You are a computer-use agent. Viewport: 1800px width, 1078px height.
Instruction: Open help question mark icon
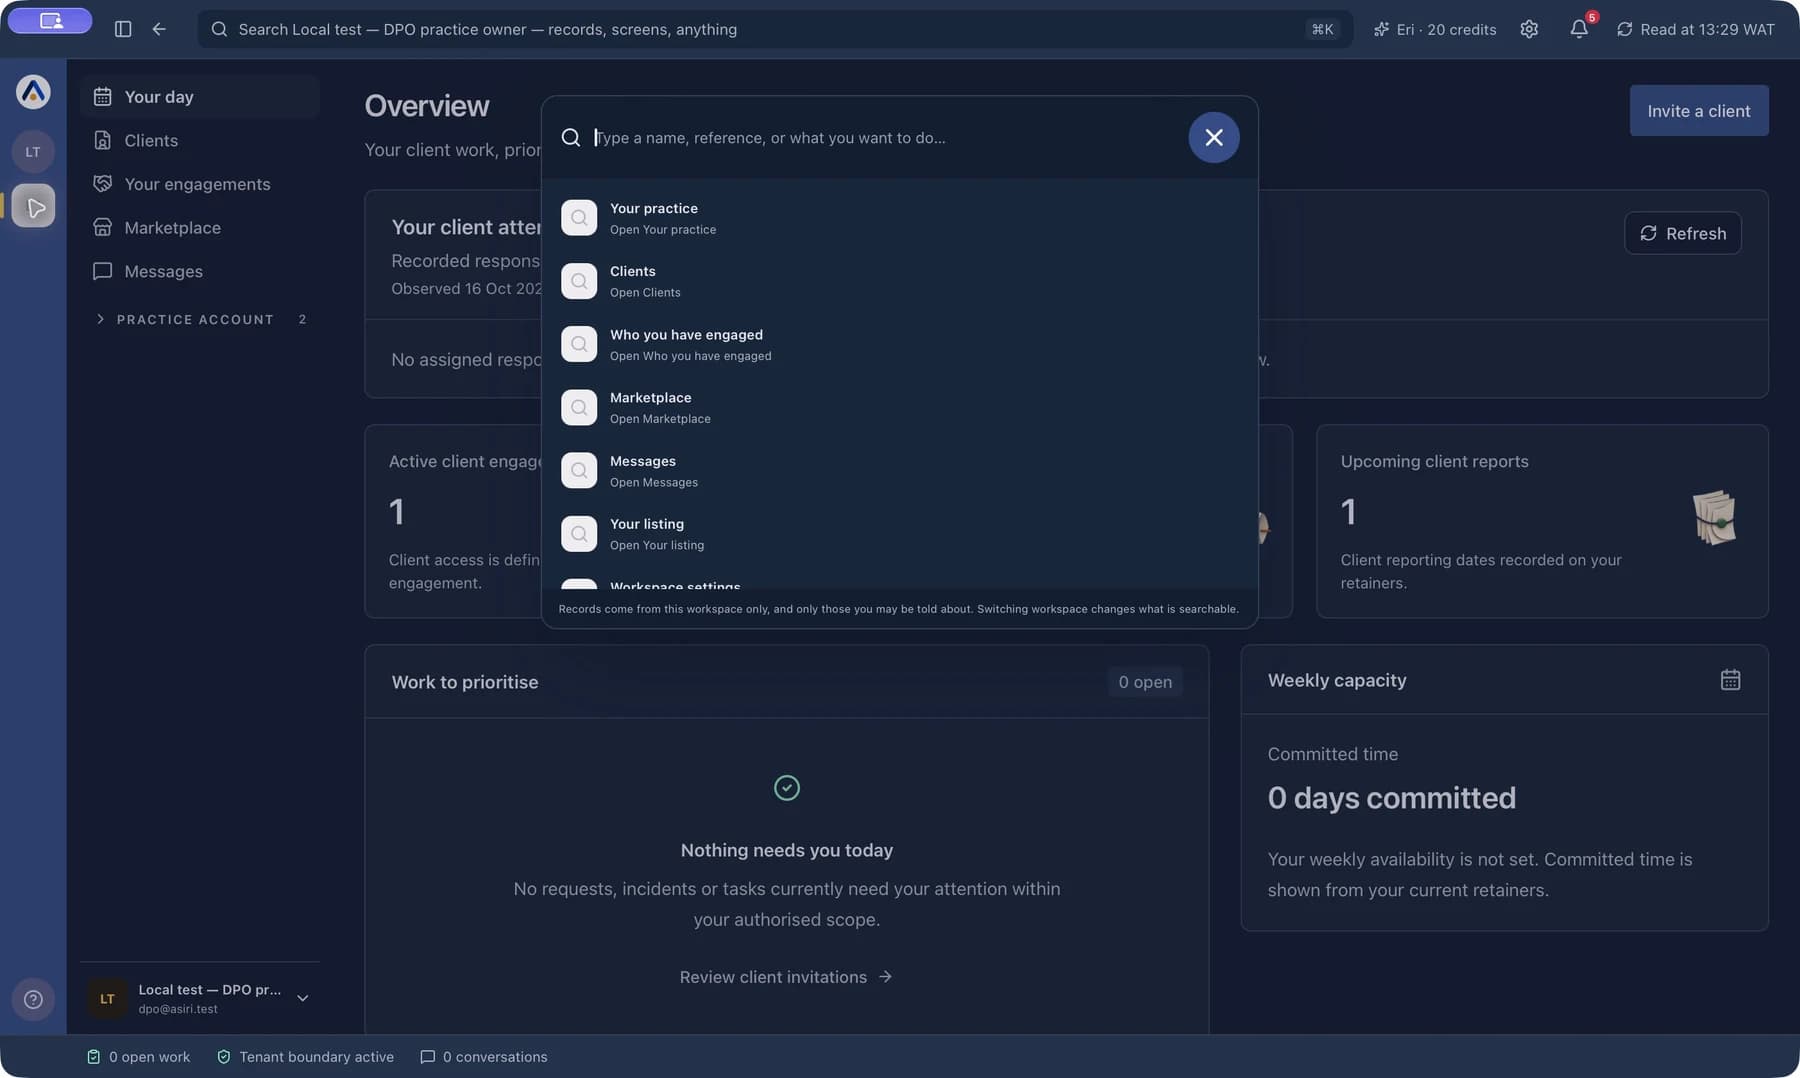[33, 999]
